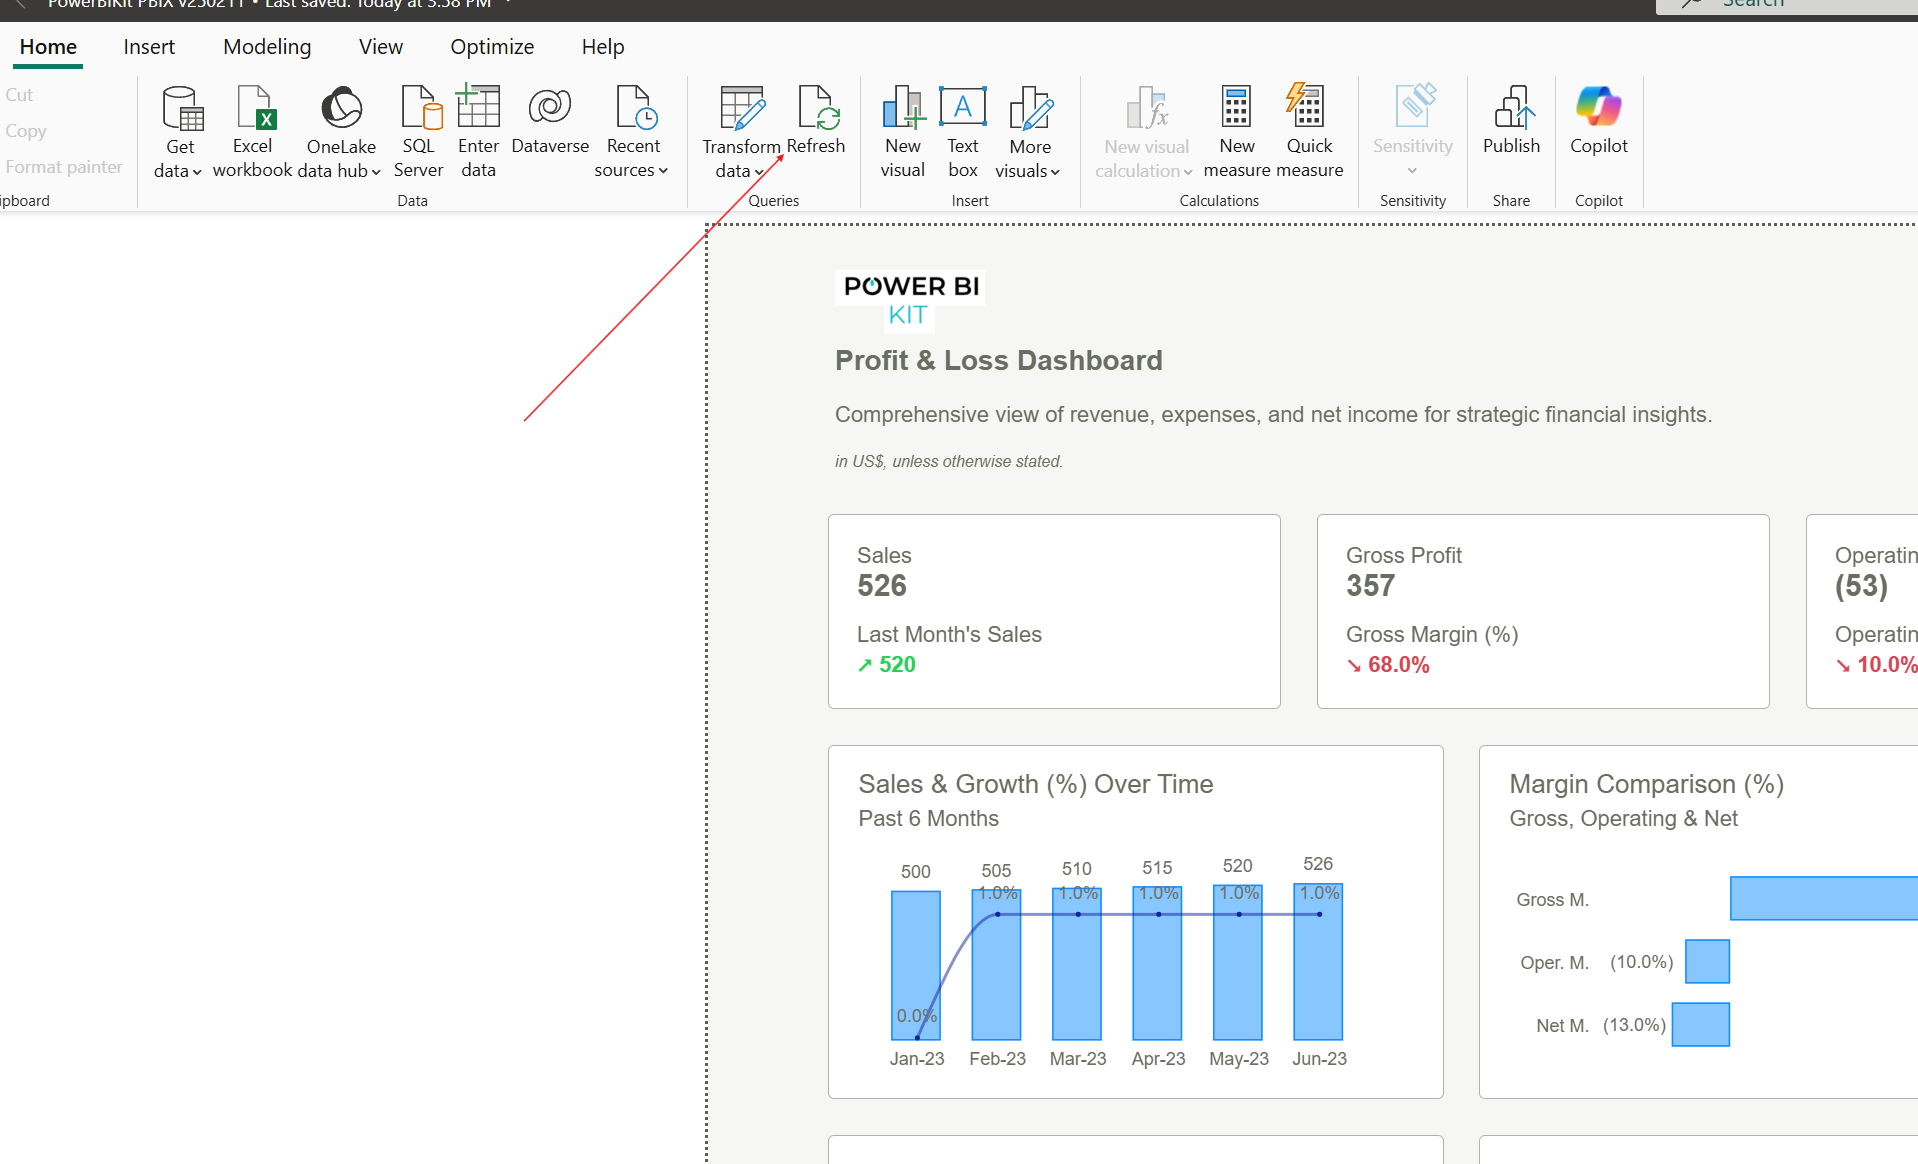Click the Gross M. bar in margin chart
Viewport: 1918px width, 1164px height.
click(1824, 898)
